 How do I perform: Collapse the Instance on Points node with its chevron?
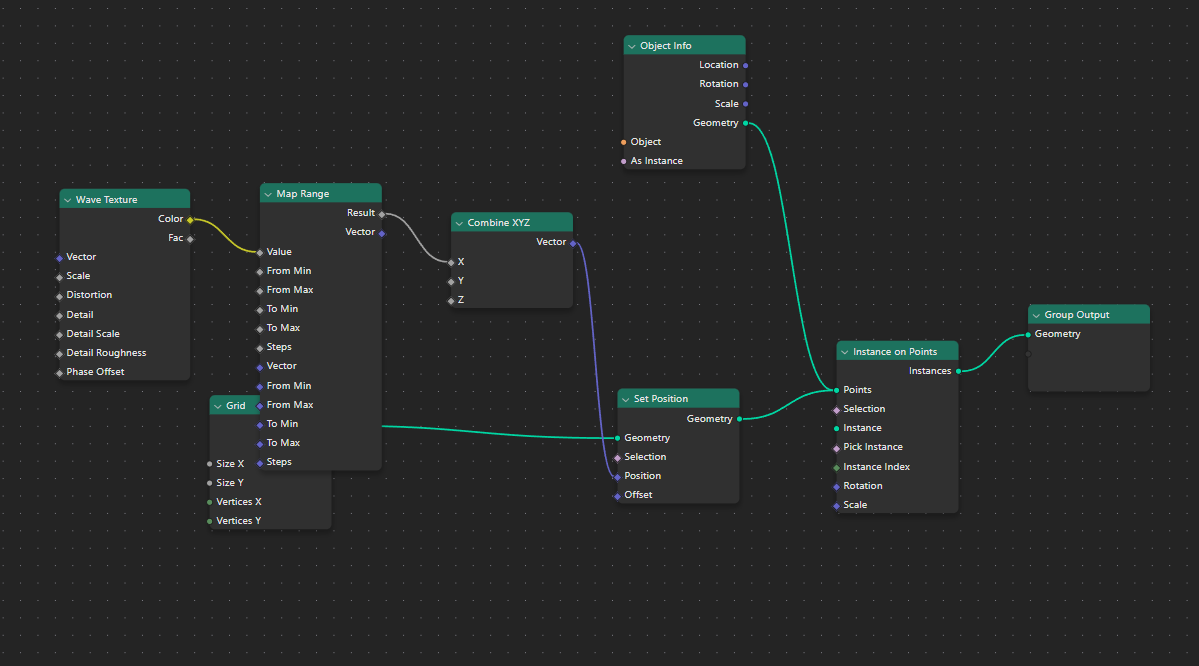pyautogui.click(x=845, y=350)
